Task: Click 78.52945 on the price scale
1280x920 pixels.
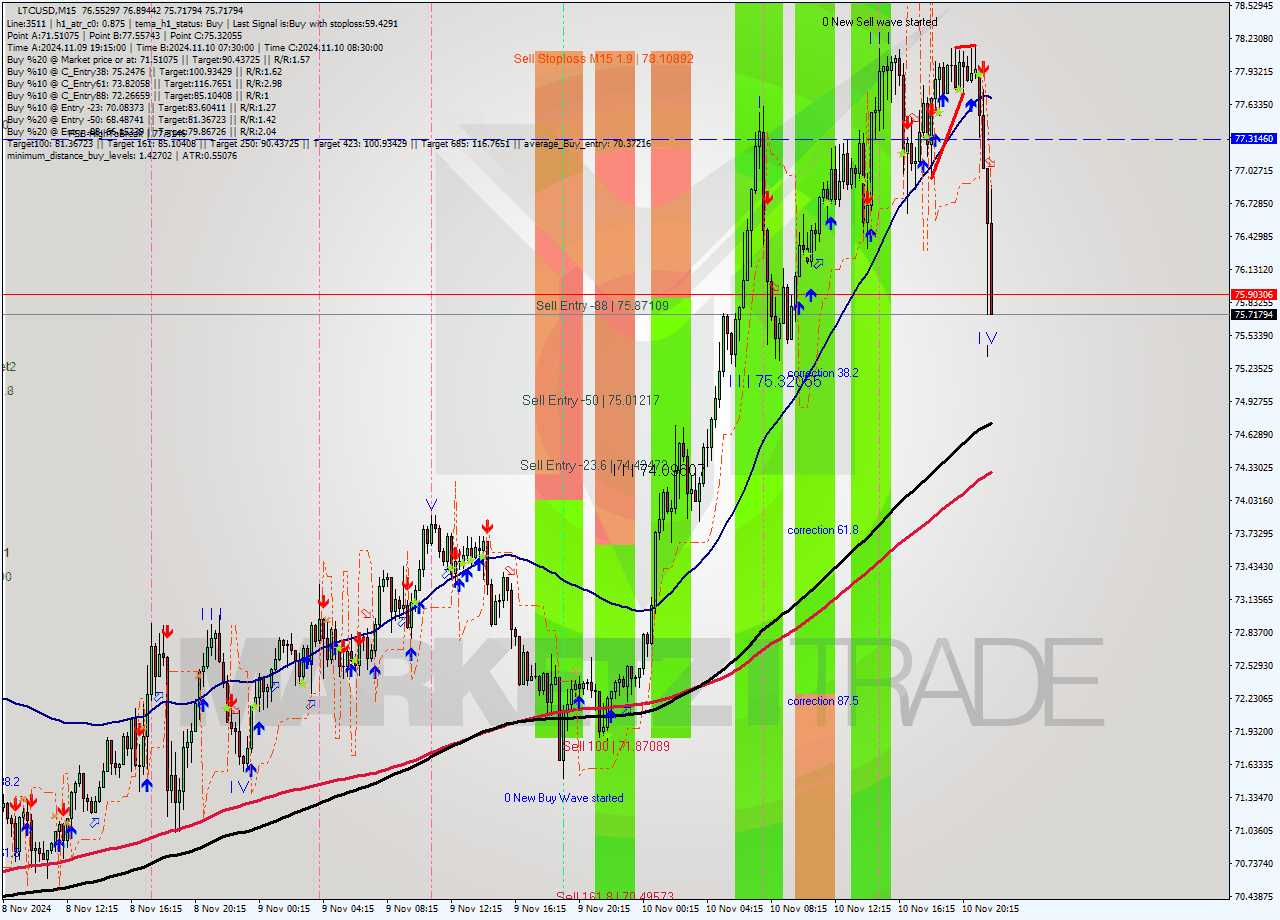Action: pos(1254,6)
